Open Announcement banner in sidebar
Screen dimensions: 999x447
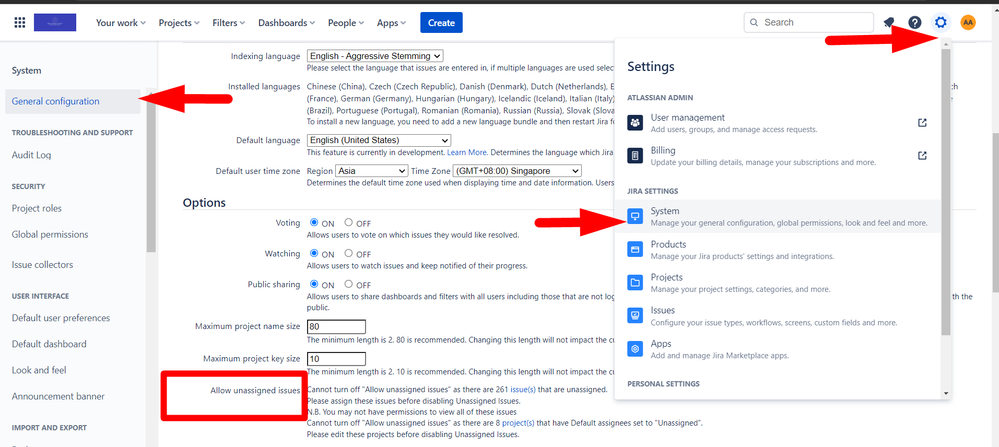58,396
